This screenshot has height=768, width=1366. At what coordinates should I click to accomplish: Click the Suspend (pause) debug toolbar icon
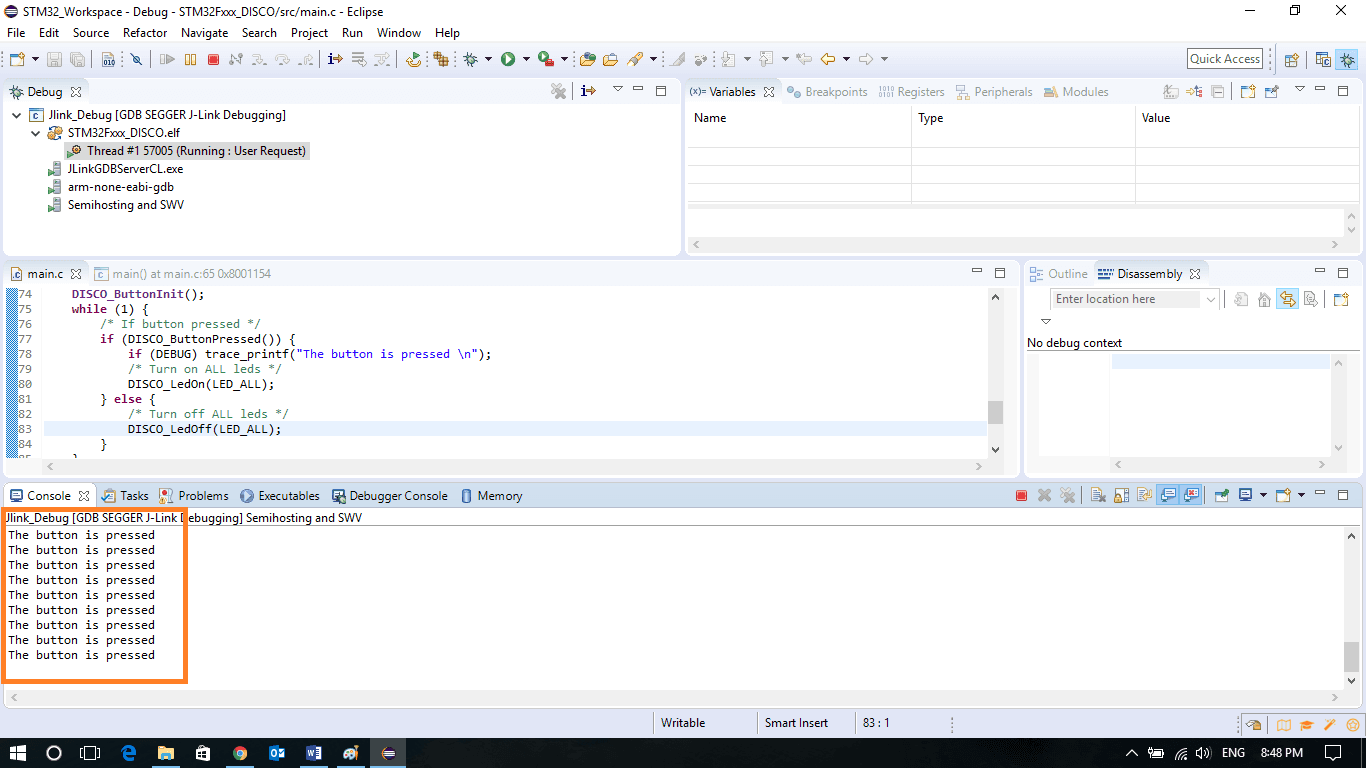coord(190,59)
